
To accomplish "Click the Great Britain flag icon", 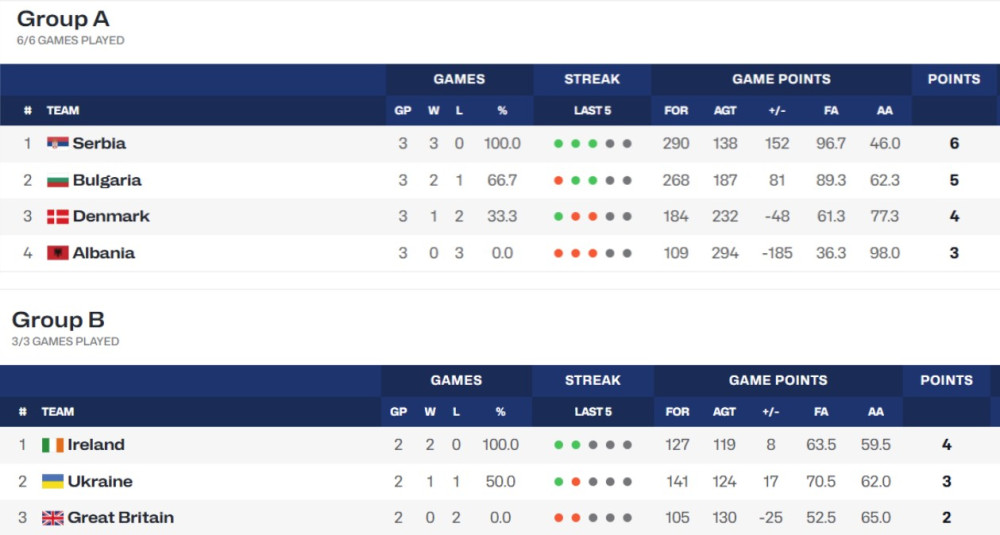I will coord(52,518).
